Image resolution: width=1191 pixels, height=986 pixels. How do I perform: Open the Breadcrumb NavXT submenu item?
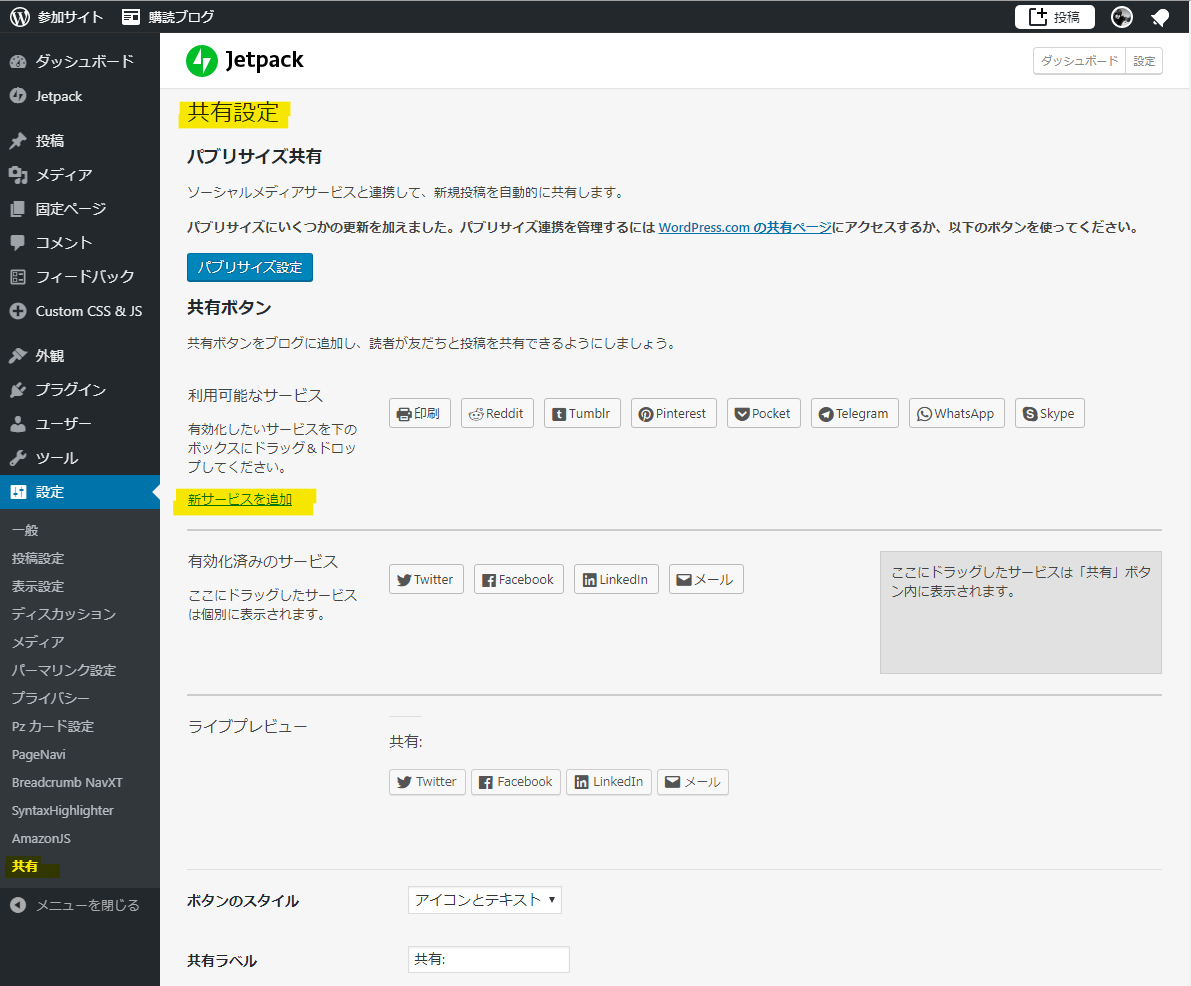(x=67, y=782)
